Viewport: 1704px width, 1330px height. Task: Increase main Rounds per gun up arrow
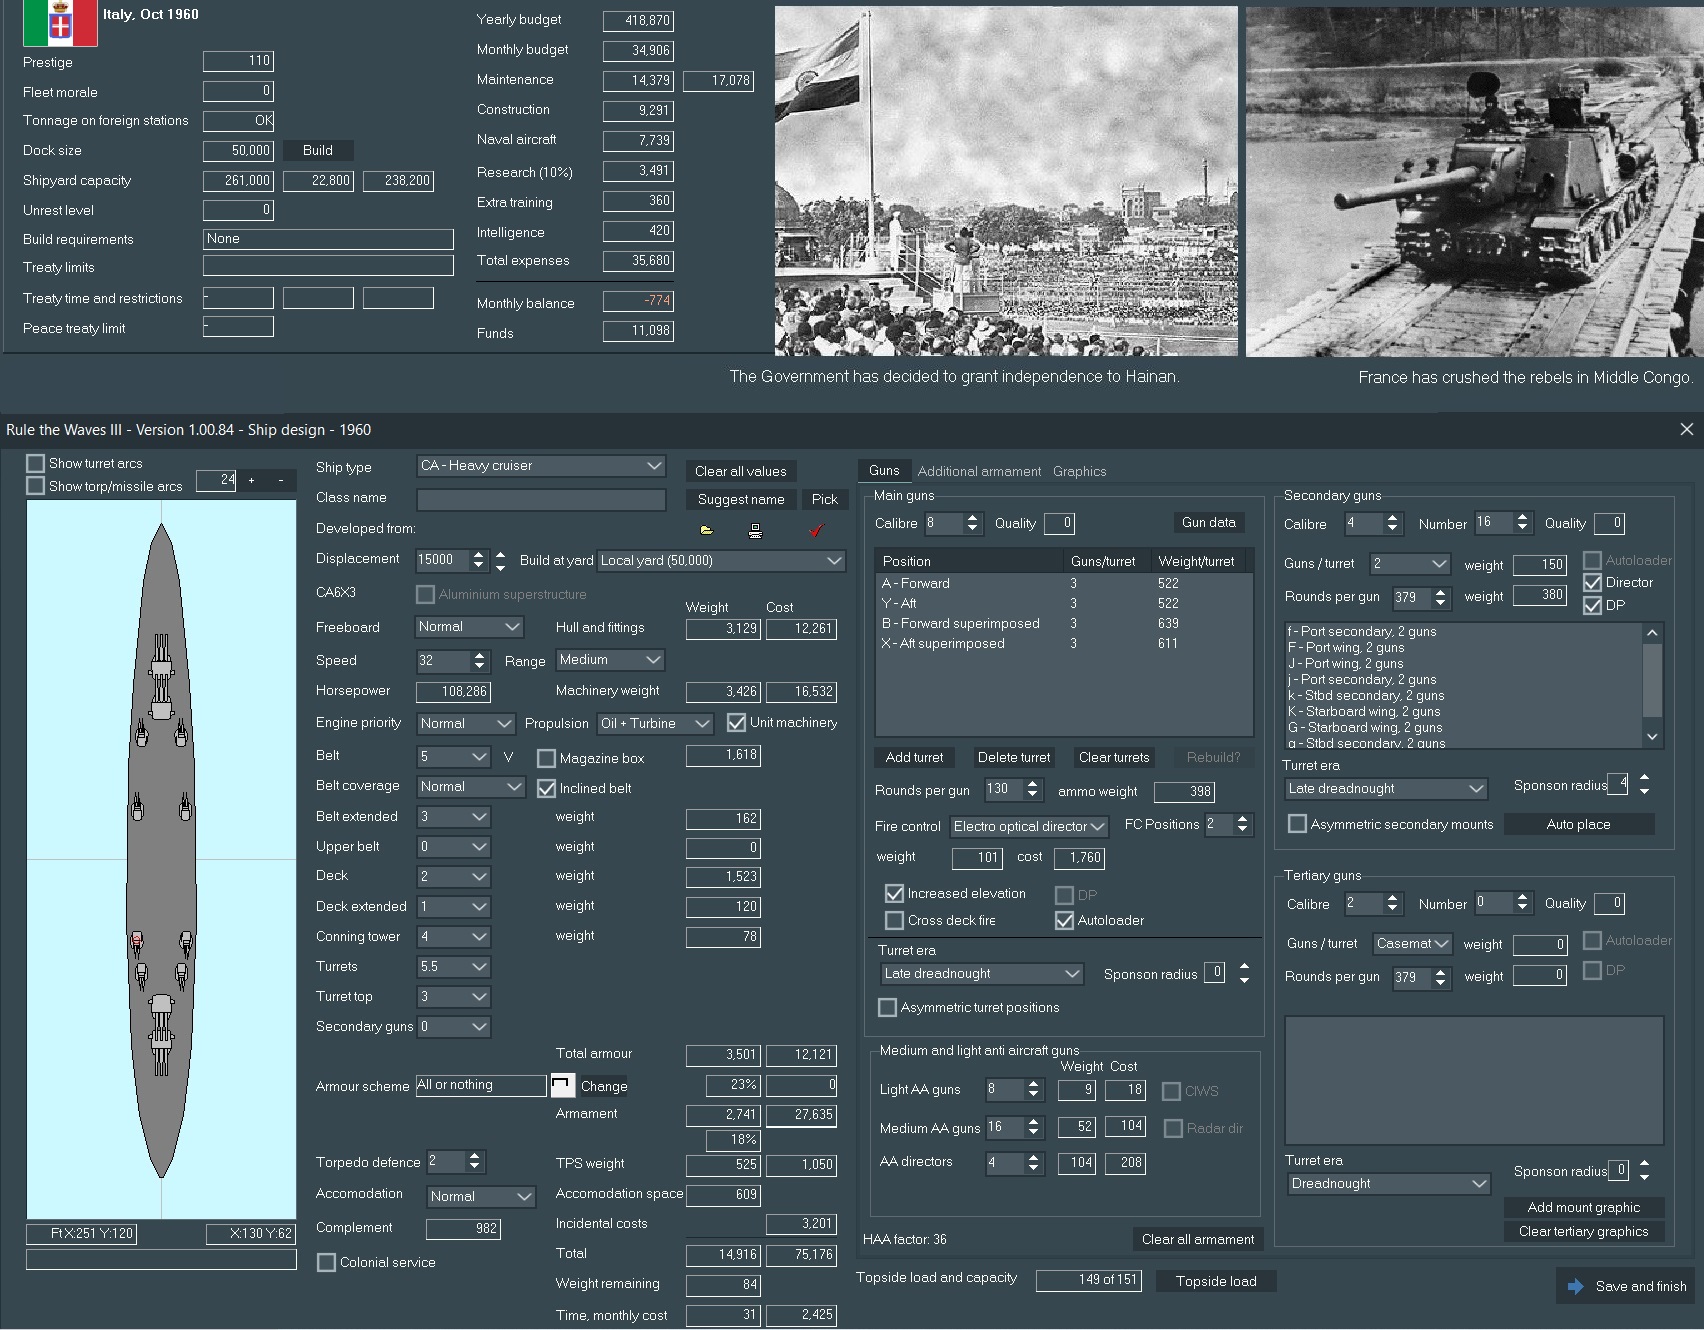coord(1033,784)
